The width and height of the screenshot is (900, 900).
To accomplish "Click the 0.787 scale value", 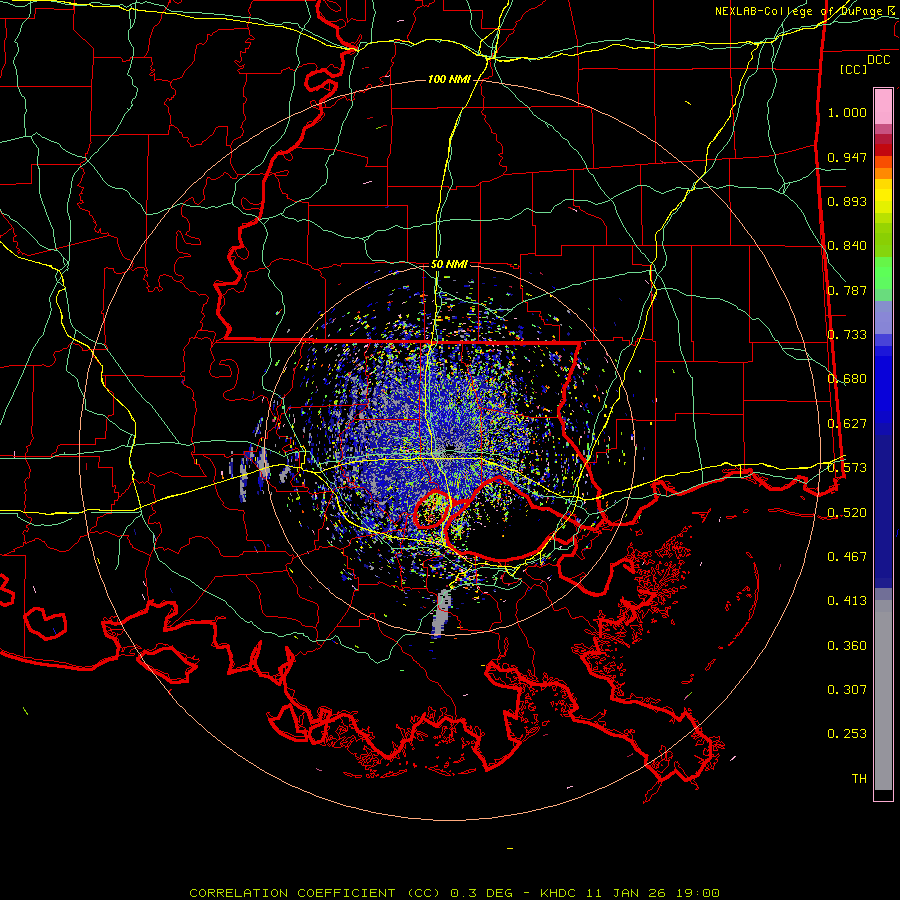I will pyautogui.click(x=847, y=290).
